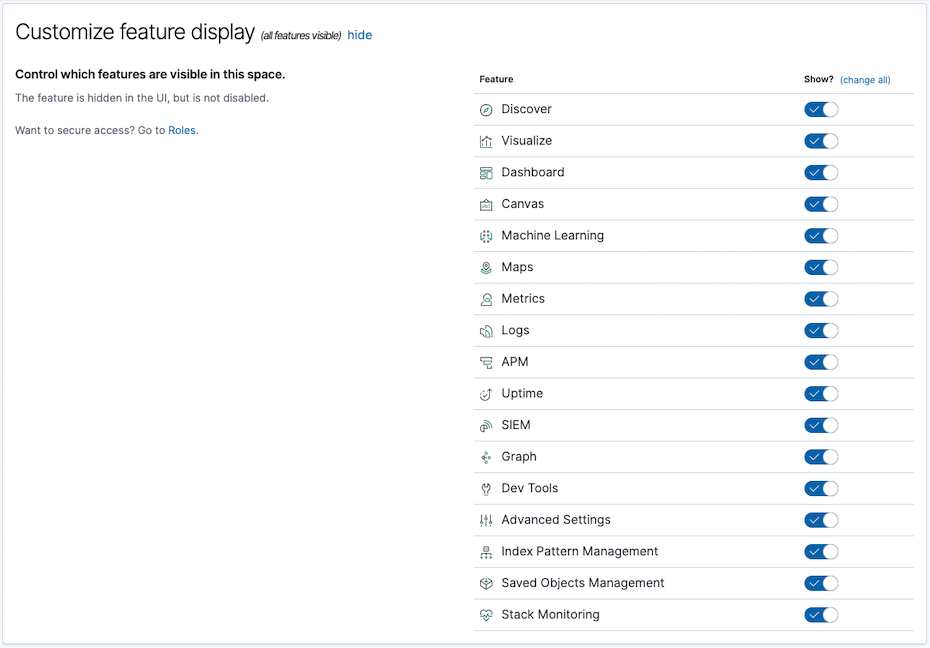Turn off the Metrics feature toggle
Screen dimensions: 930x648
click(x=821, y=299)
